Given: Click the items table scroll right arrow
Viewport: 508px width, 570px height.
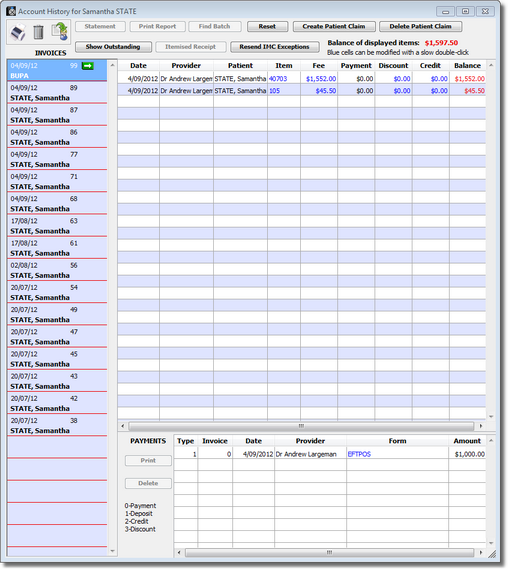Looking at the screenshot, I should [481, 426].
